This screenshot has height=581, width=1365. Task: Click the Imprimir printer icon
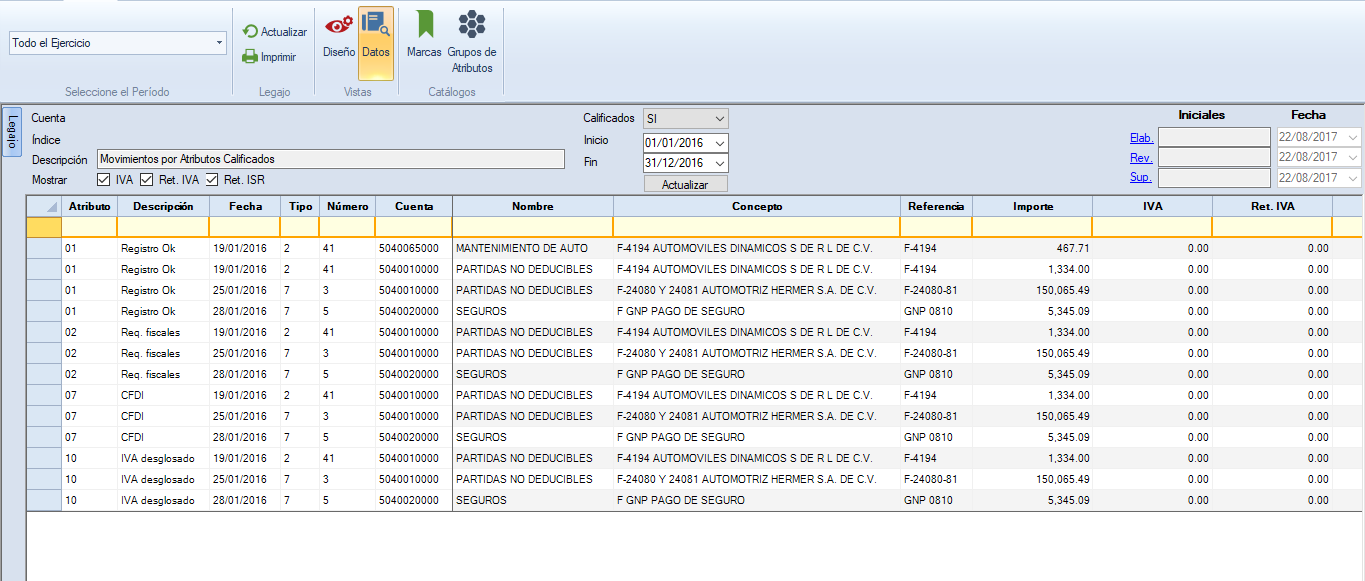click(x=250, y=57)
